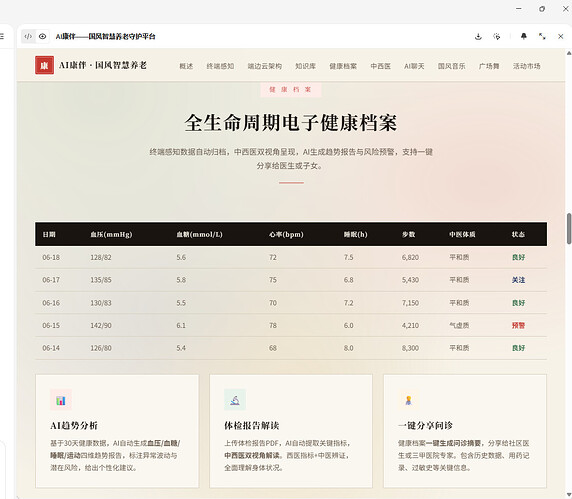Open the 活动市场 nav item
The width and height of the screenshot is (572, 499).
tap(526, 66)
